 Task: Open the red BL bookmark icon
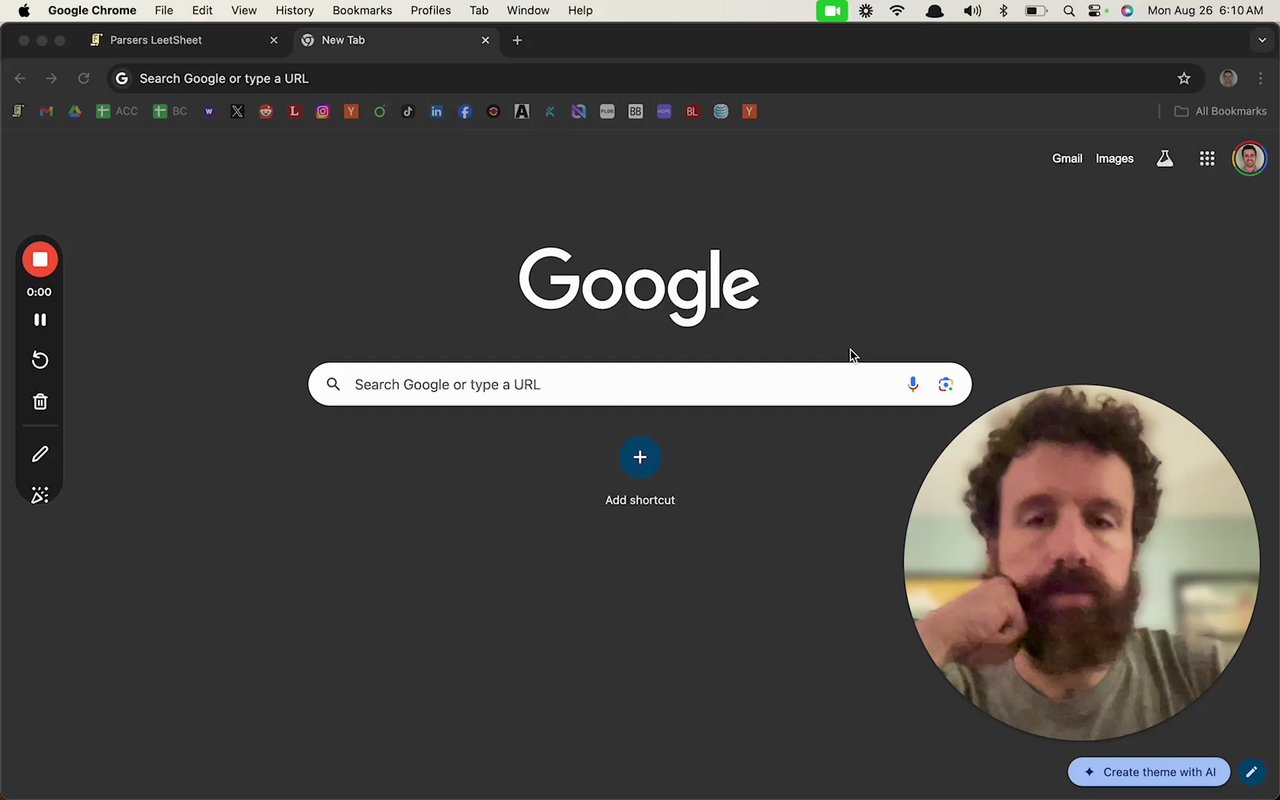pyautogui.click(x=692, y=112)
